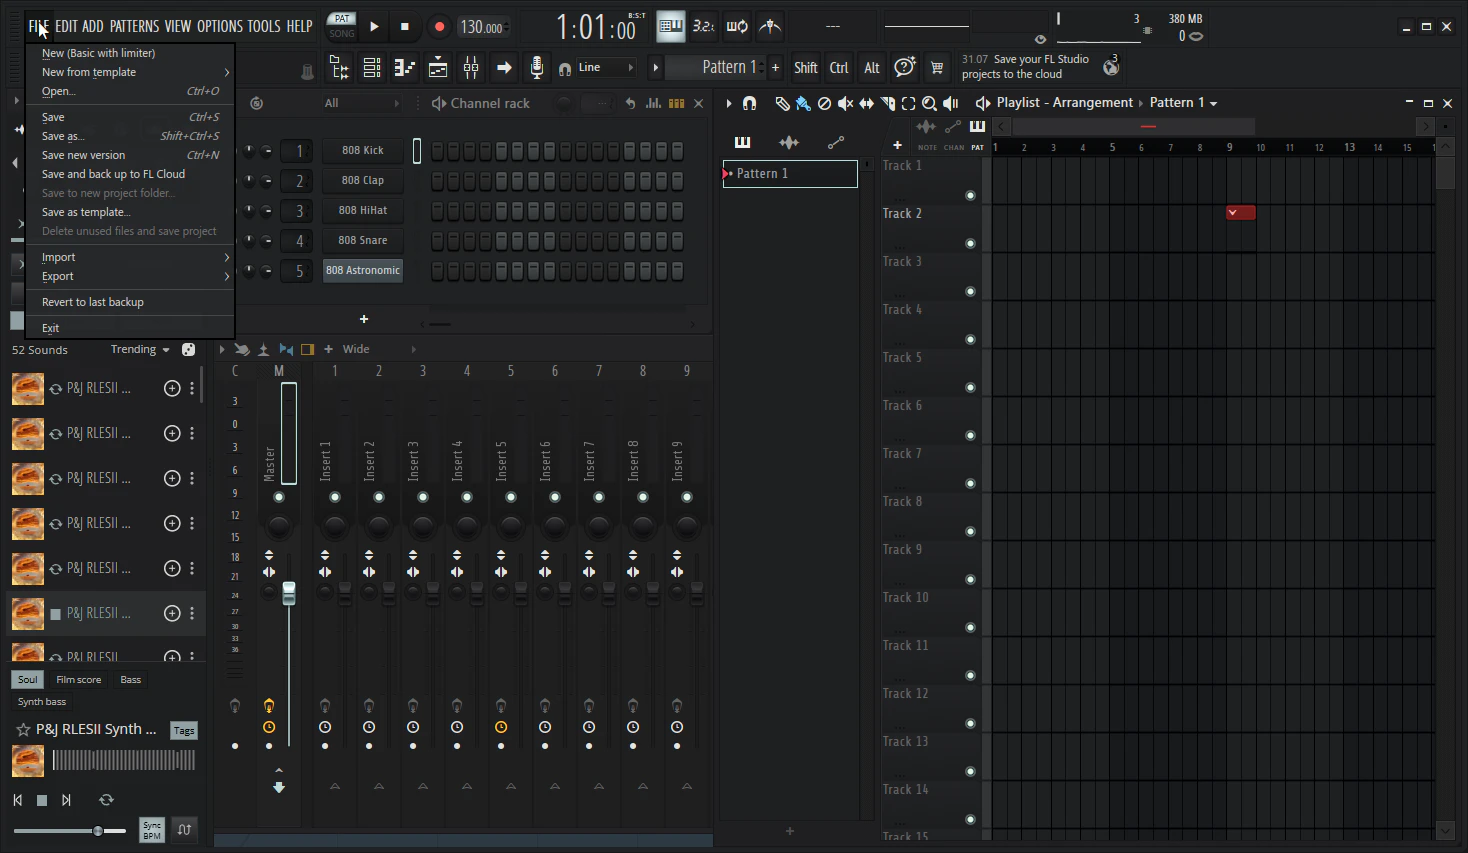Viewport: 1468px width, 853px height.
Task: Click Save new version menu entry
Action: tap(130, 156)
